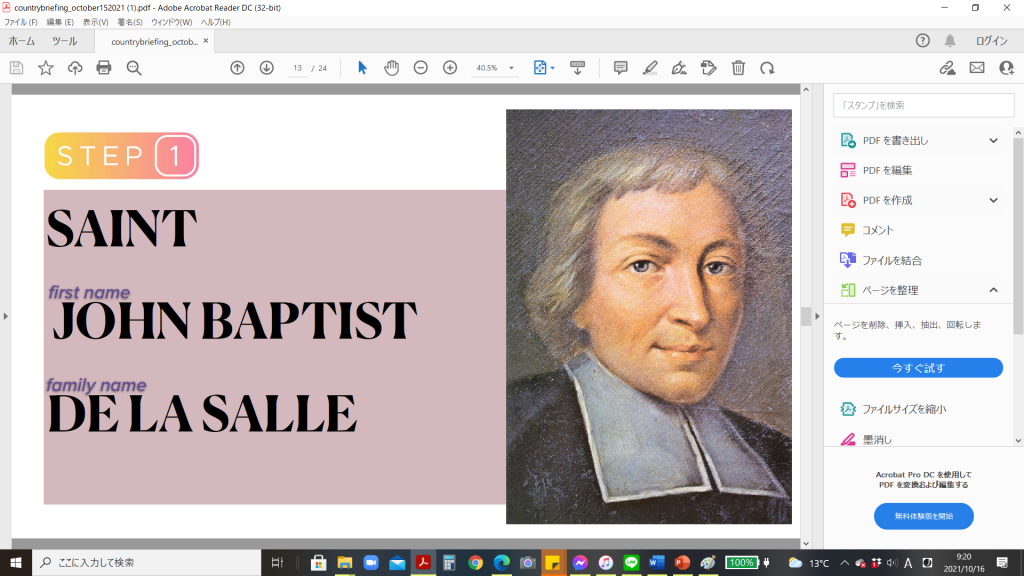Bookmark the file with the star icon
Screen dimensions: 1024x576
(x=46, y=68)
